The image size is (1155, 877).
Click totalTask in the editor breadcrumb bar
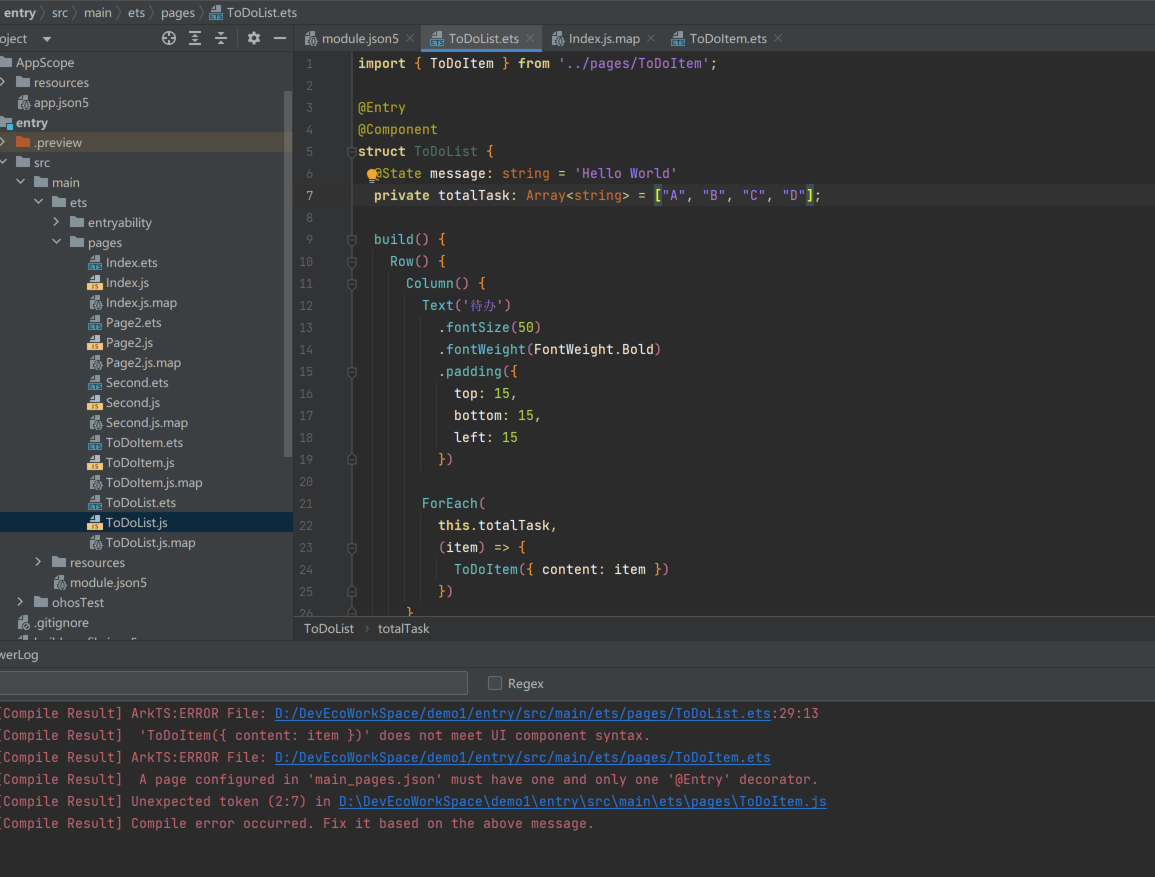coord(403,628)
